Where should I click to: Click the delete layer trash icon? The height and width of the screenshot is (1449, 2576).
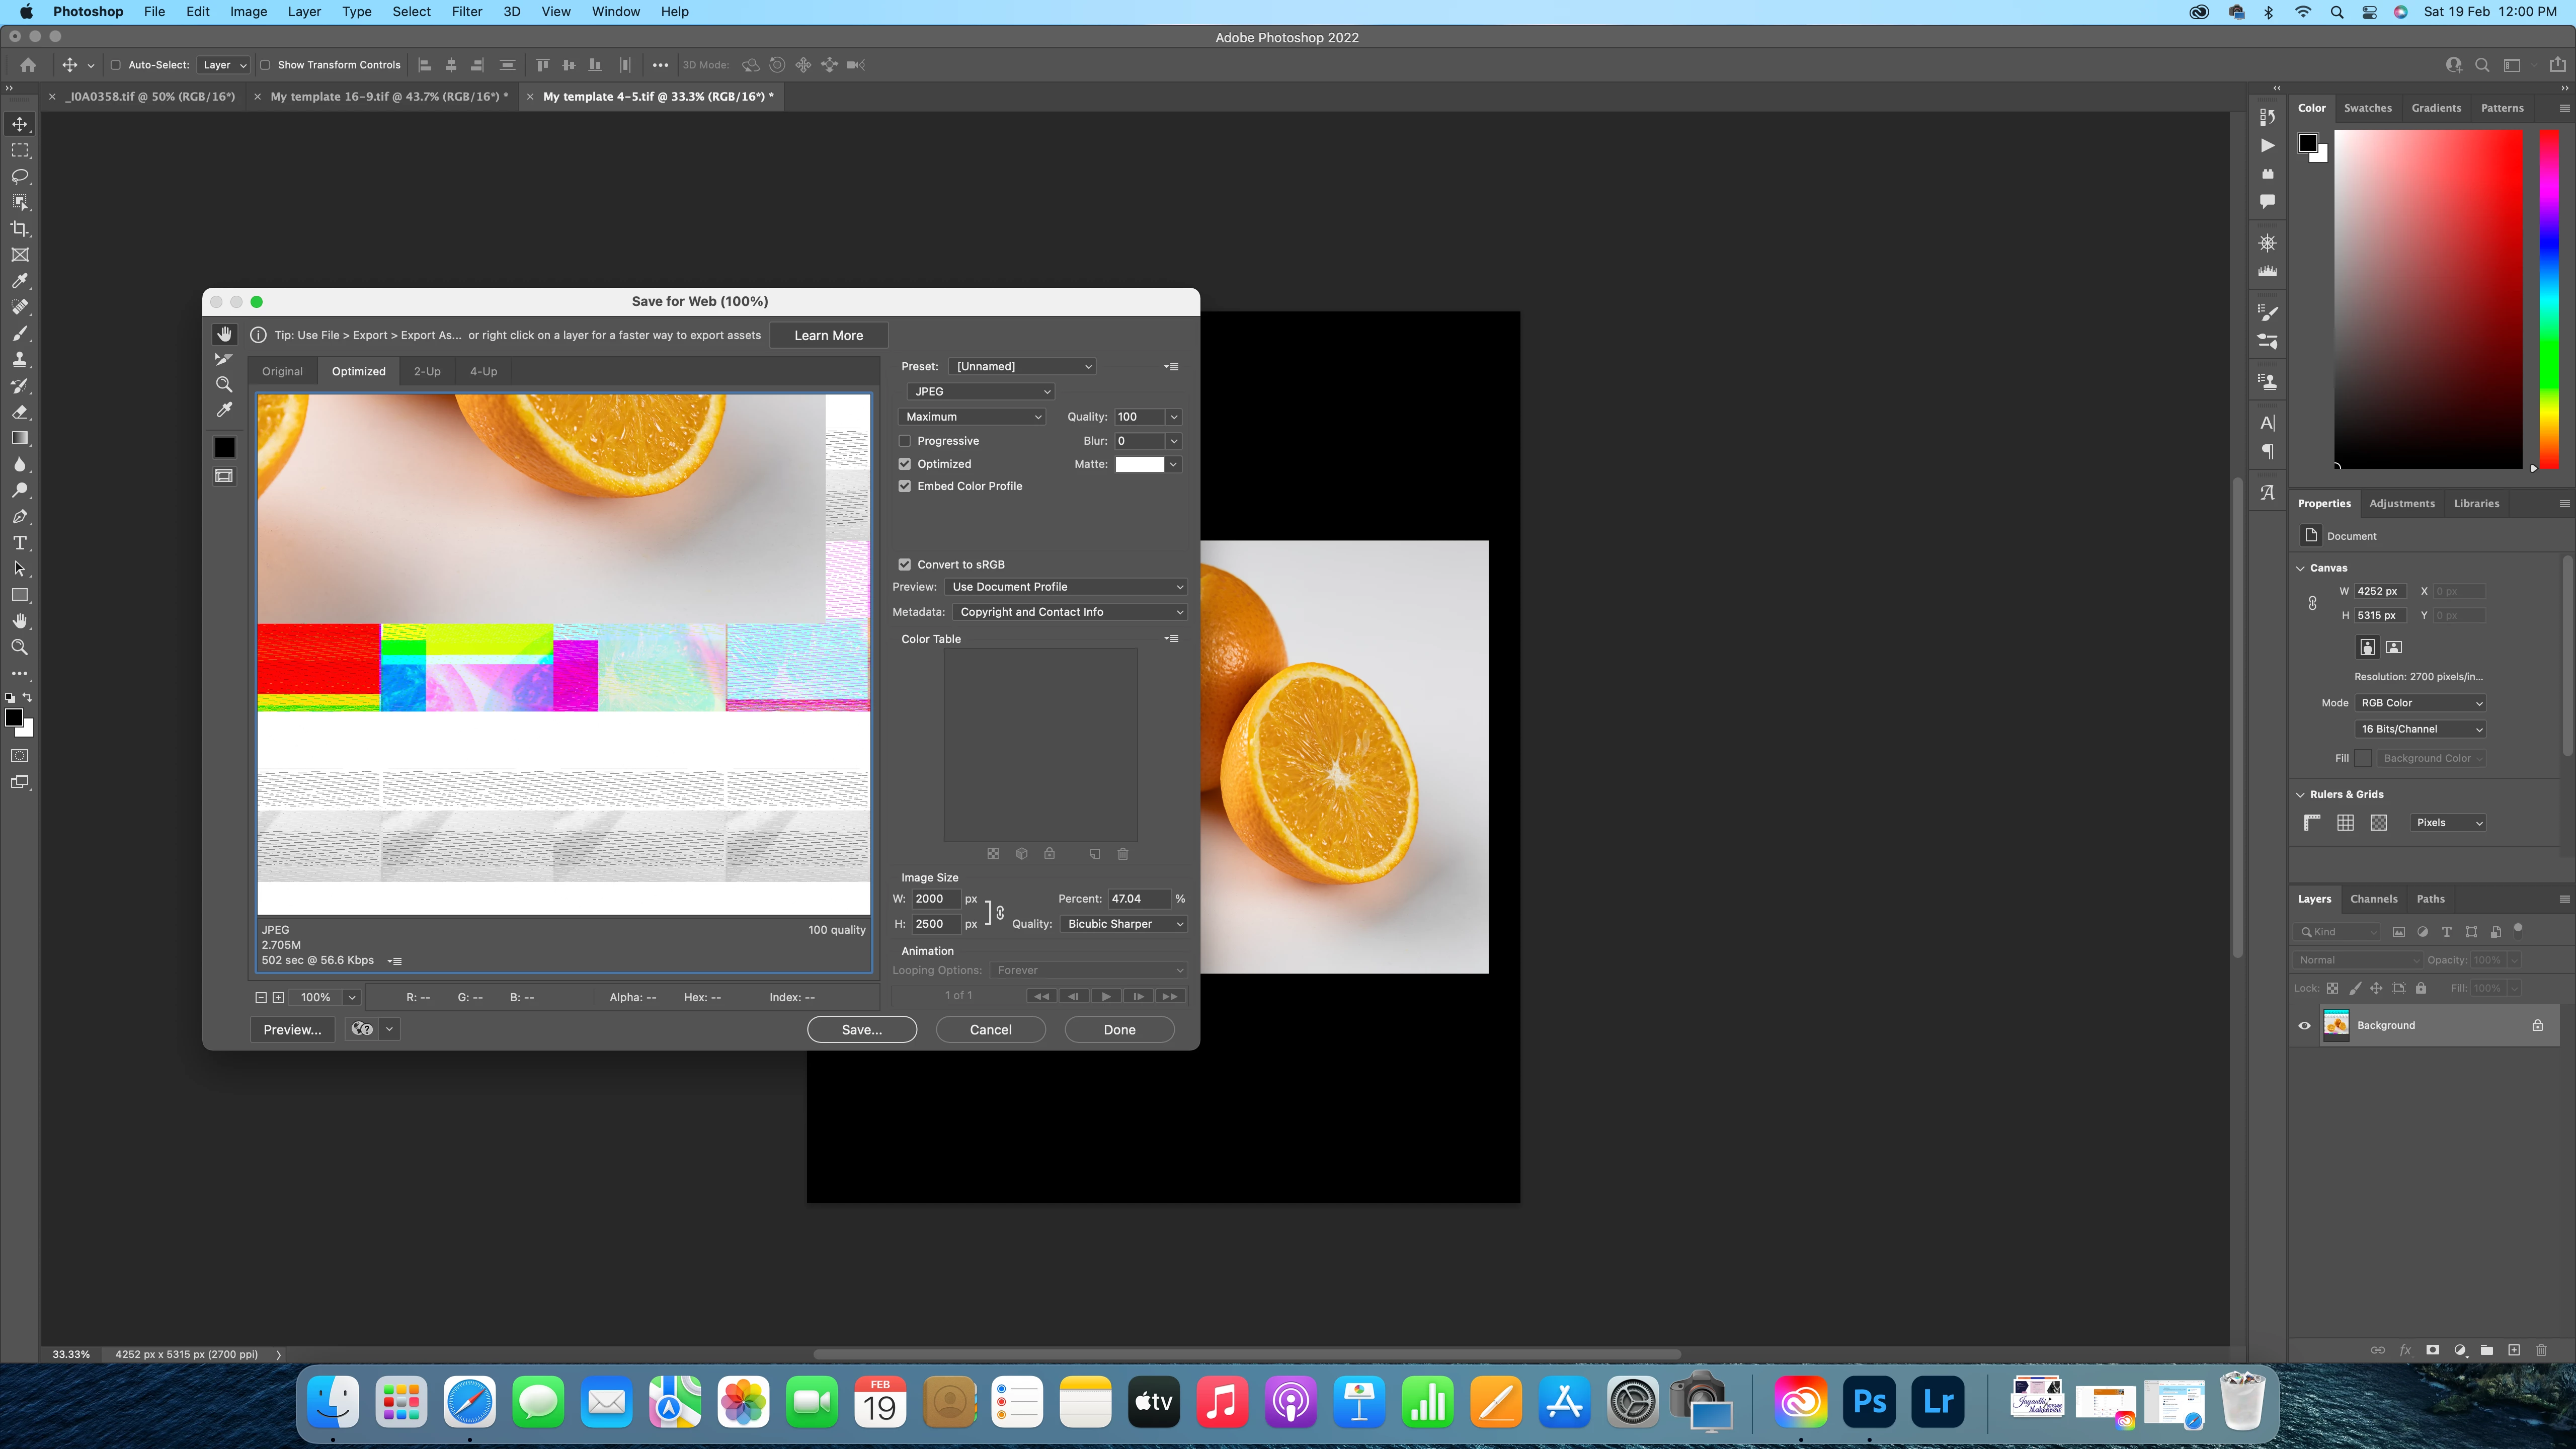pyautogui.click(x=2541, y=1350)
